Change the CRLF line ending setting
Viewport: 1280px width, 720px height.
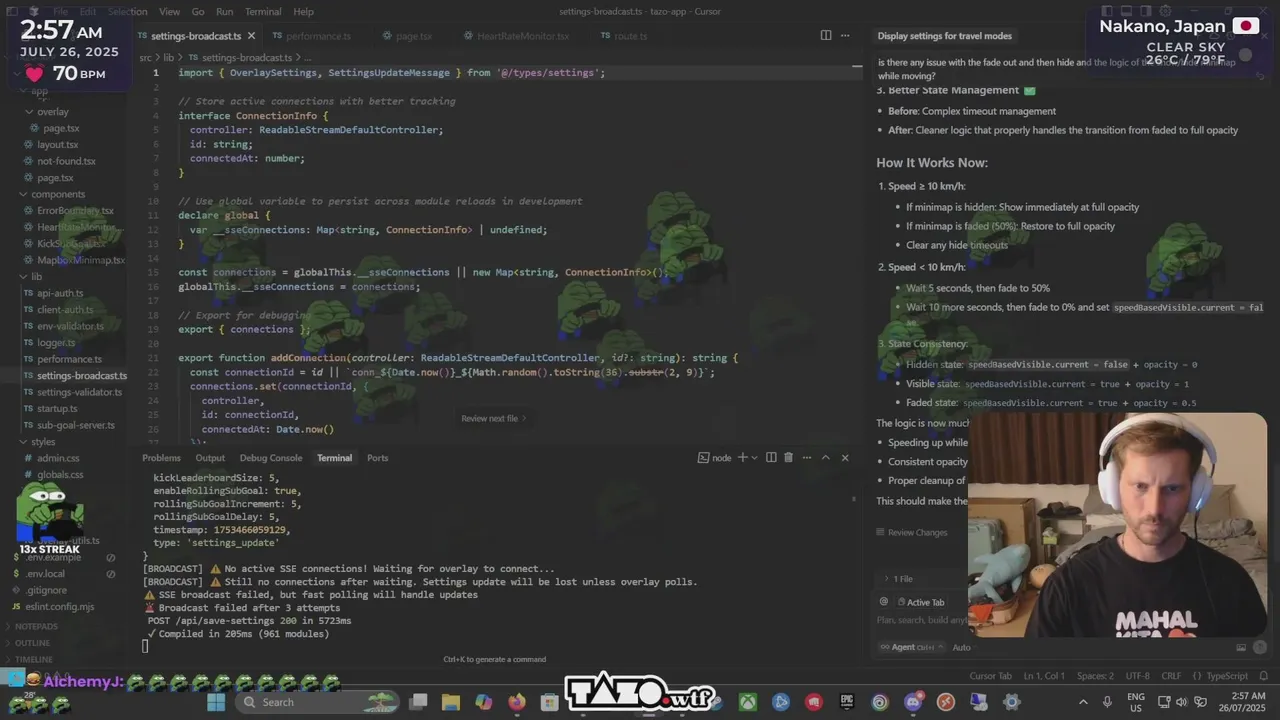(x=1171, y=676)
